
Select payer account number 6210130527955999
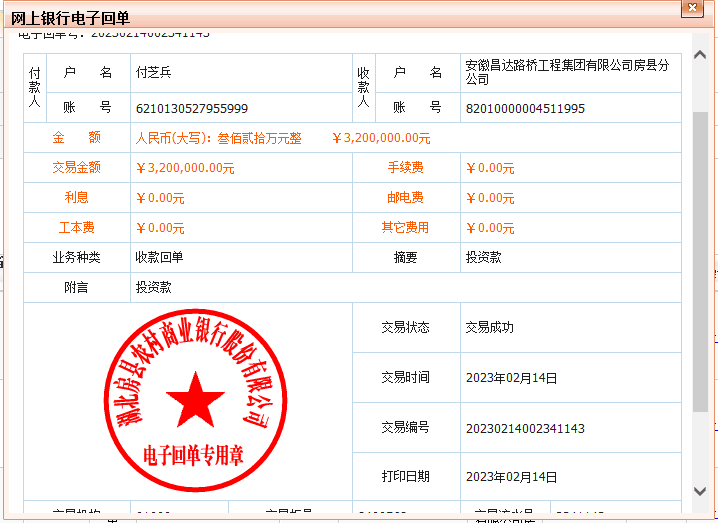tap(191, 108)
